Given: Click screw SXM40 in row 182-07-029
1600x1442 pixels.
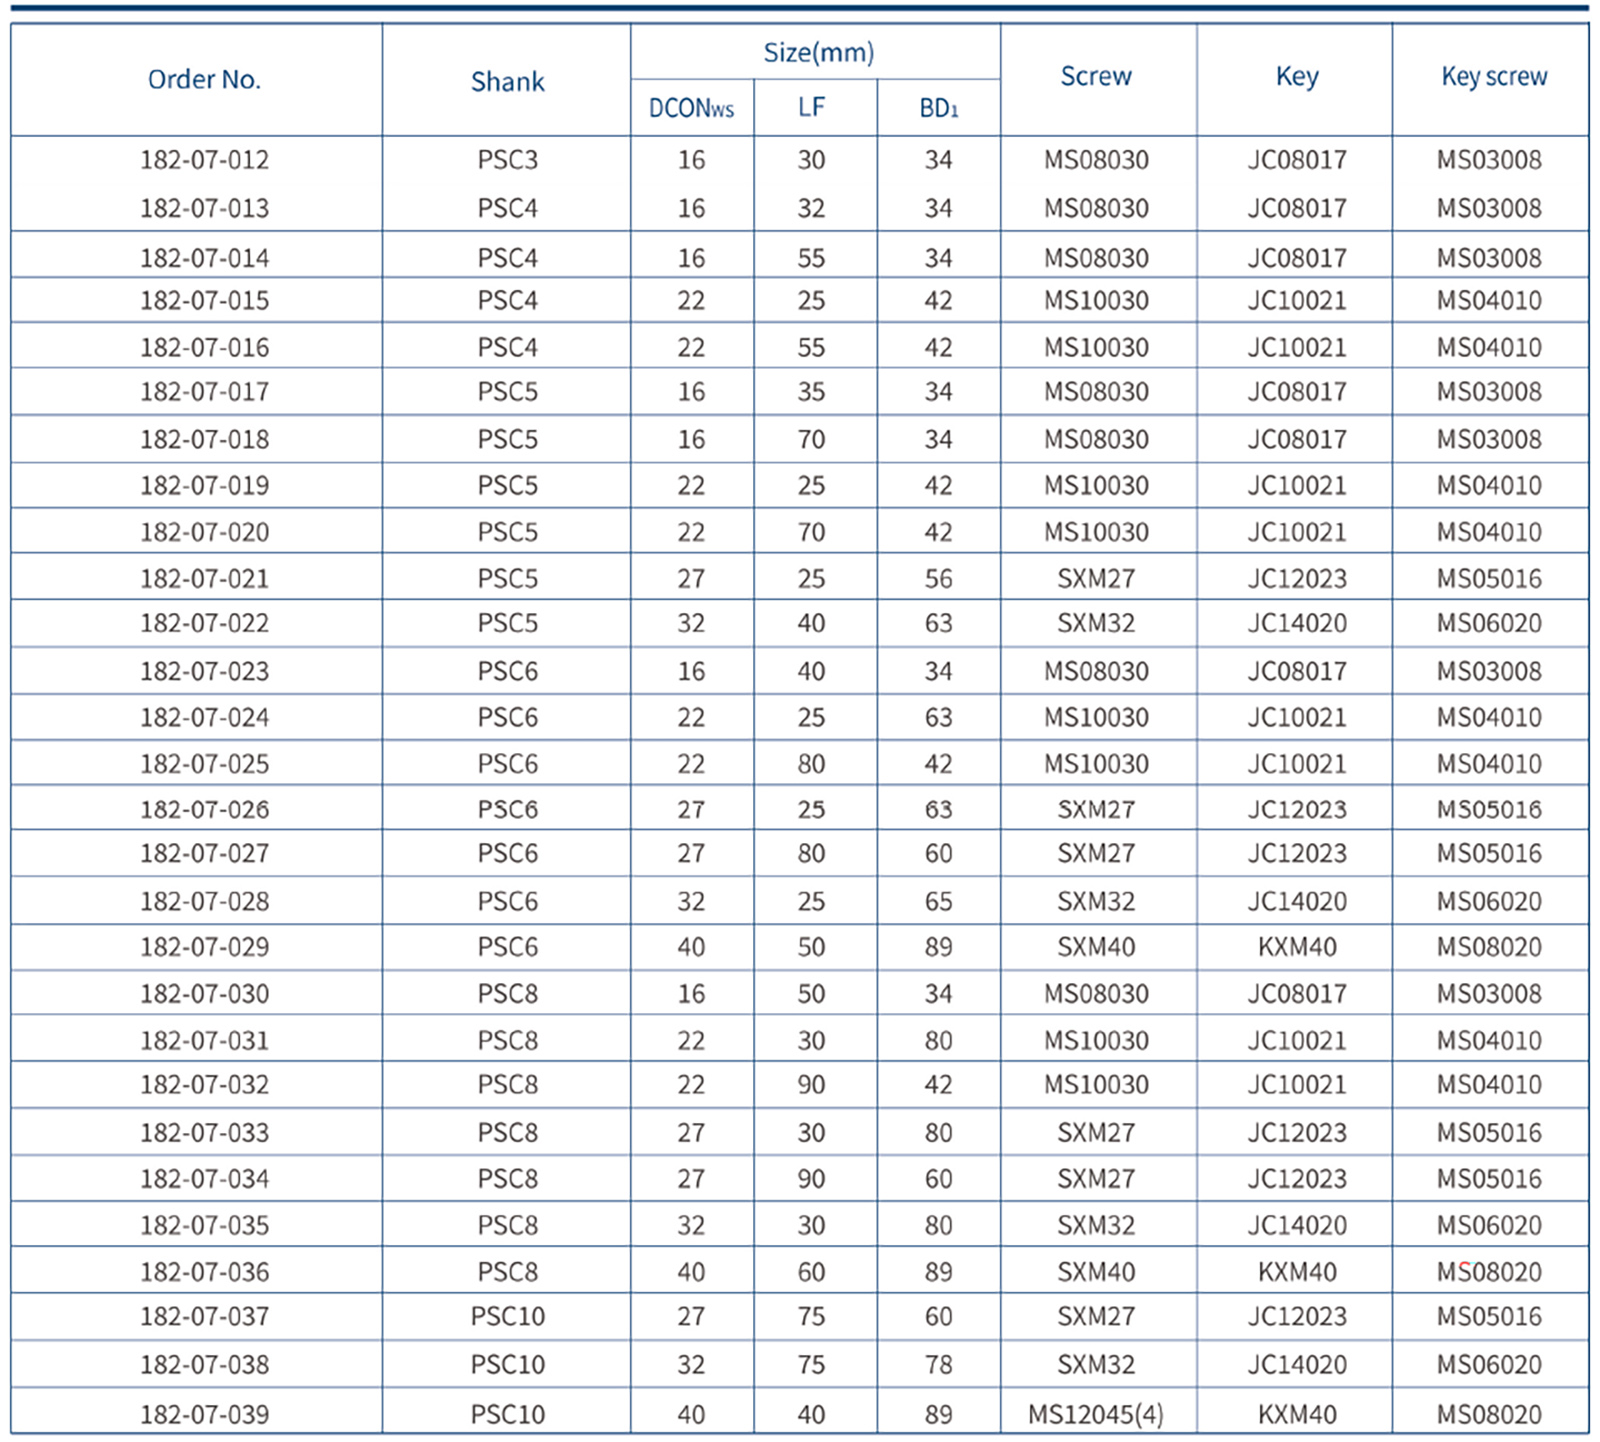Looking at the screenshot, I should tap(1096, 947).
